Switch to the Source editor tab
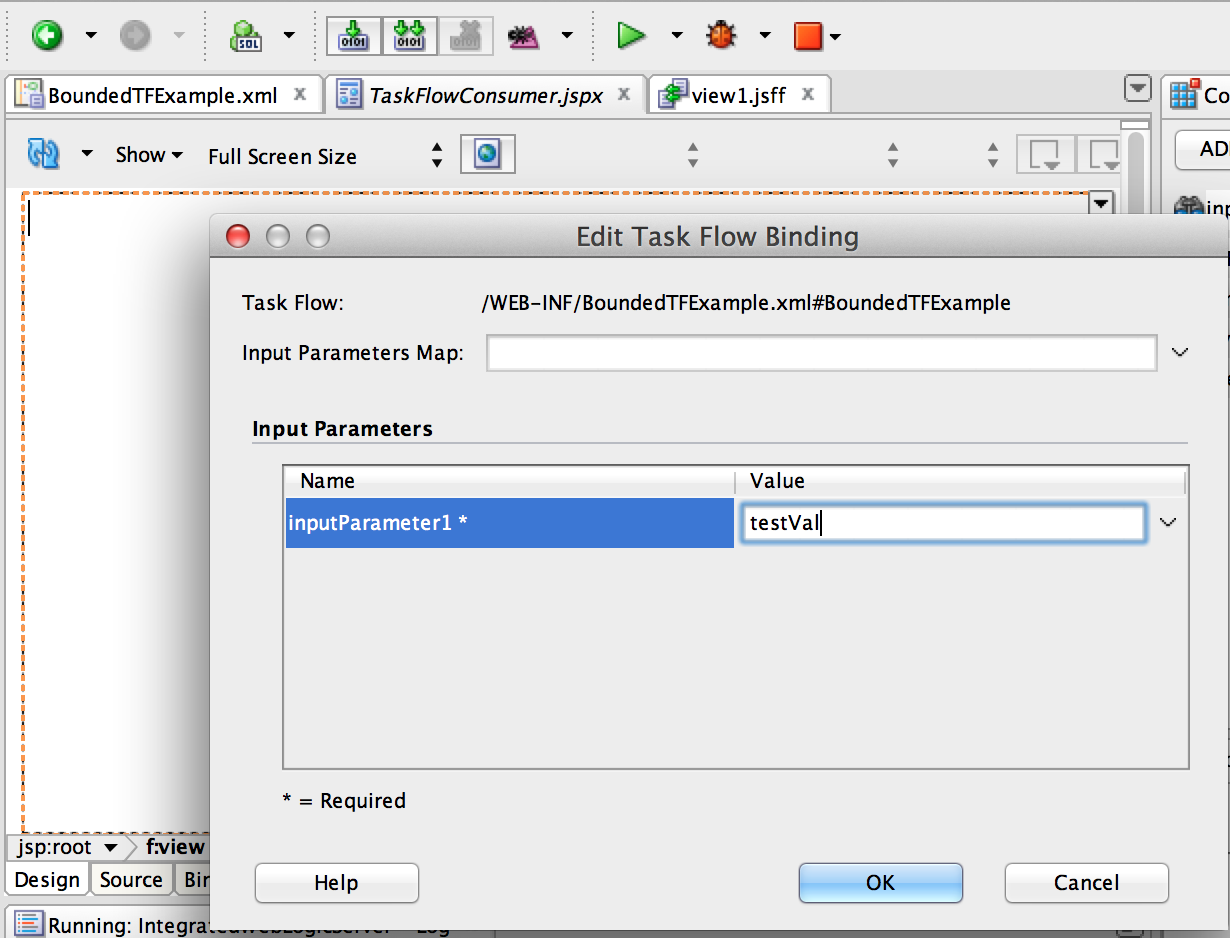This screenshot has width=1230, height=938. pos(131,880)
